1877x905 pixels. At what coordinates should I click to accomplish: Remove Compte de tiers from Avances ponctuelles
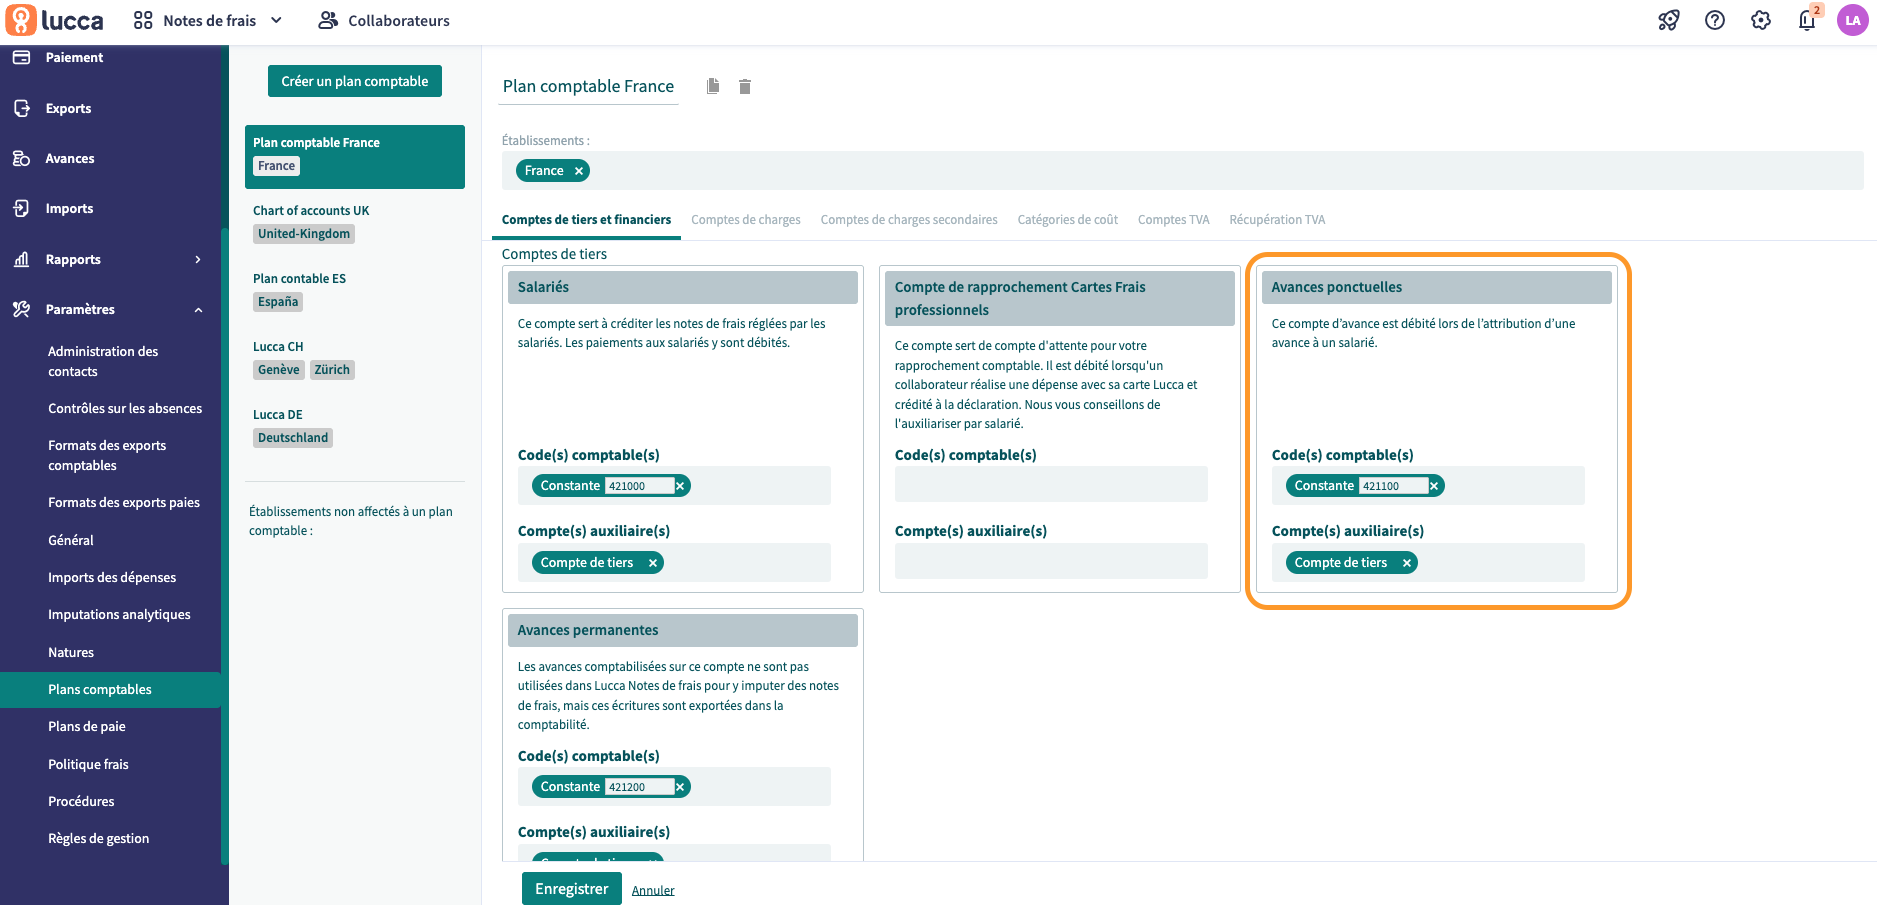[x=1406, y=563]
